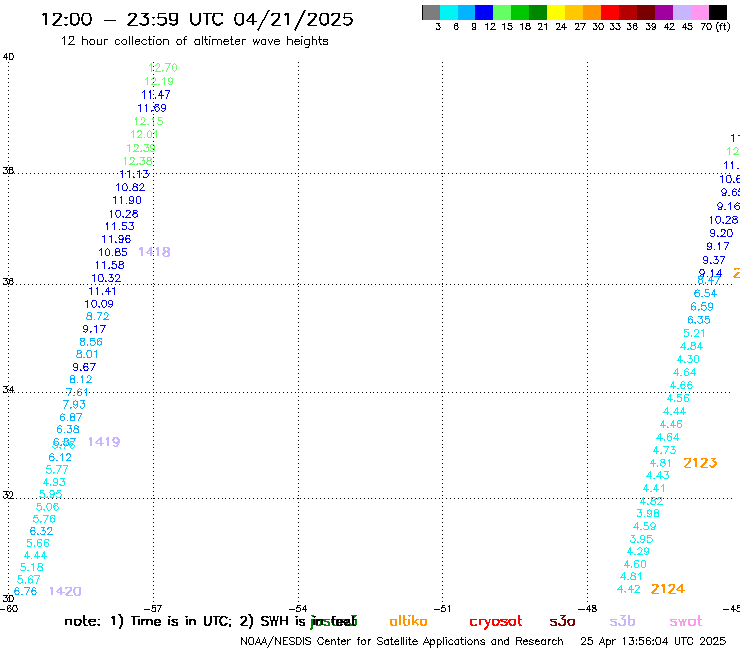Select the 4.73 reading
The image size is (740, 650).
(664, 450)
